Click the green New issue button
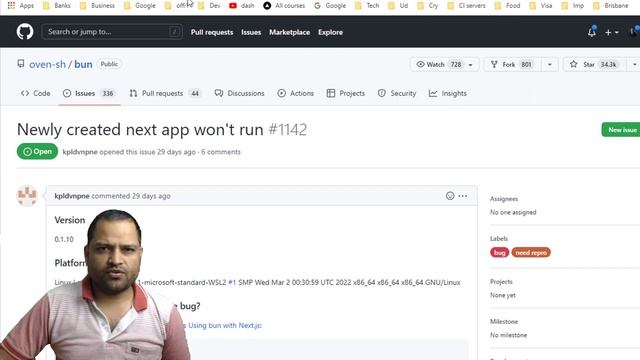This screenshot has height=360, width=640. point(621,129)
